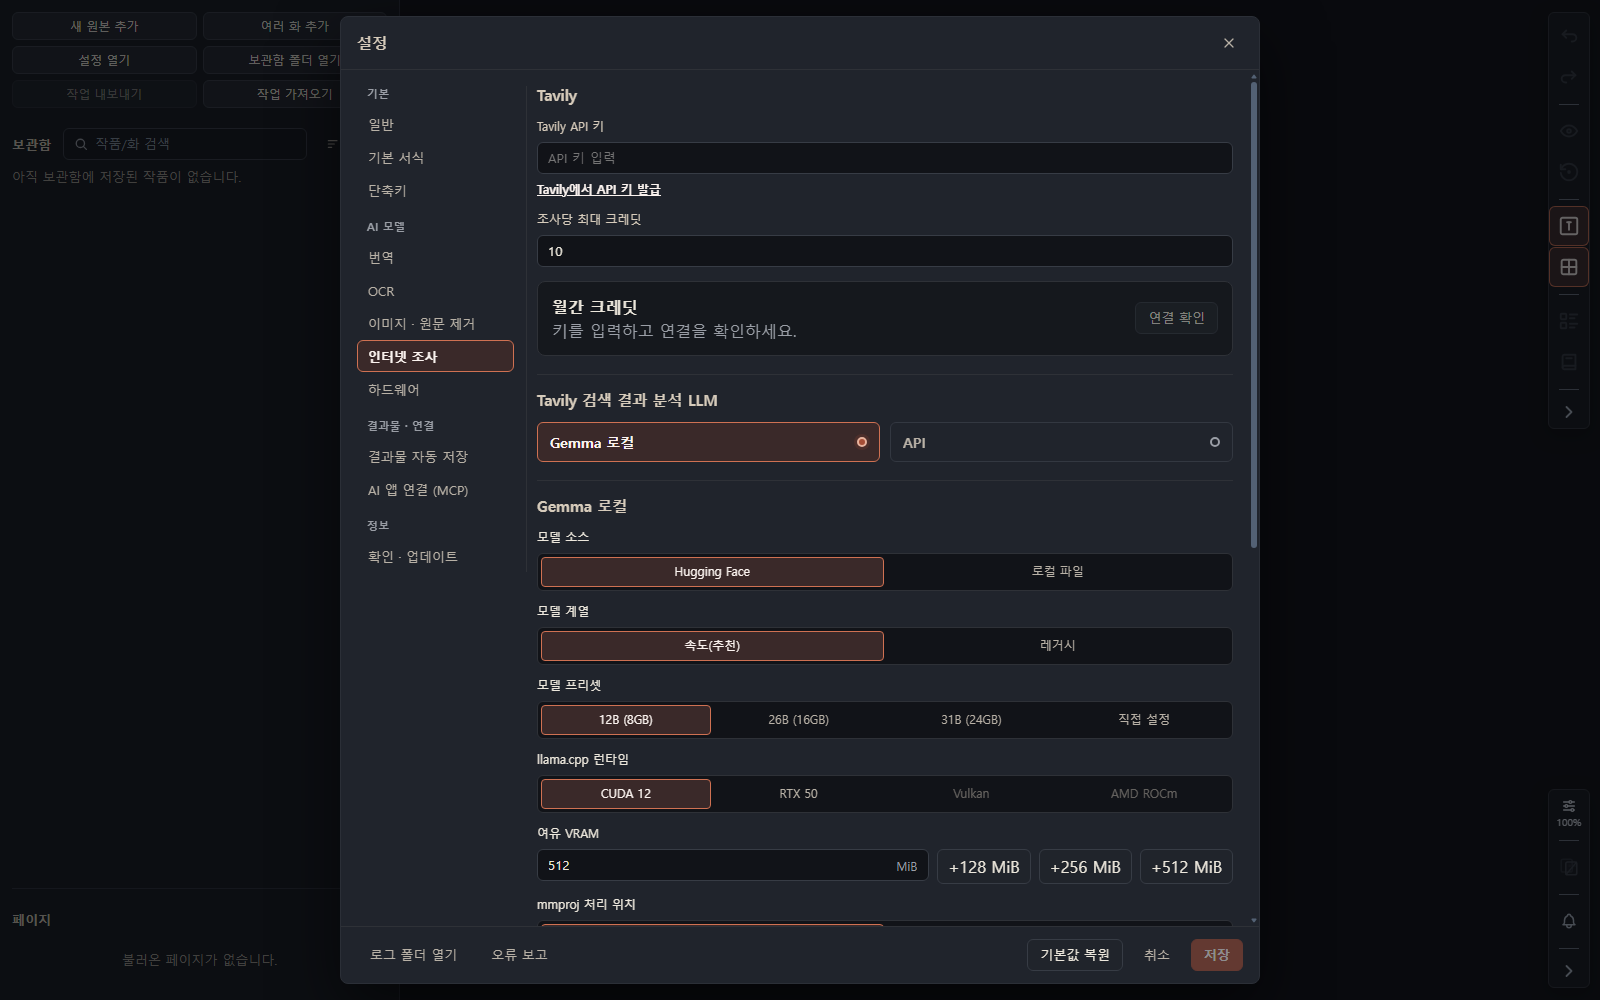The width and height of the screenshot is (1600, 1000).
Task: Open the 단축키 settings section
Action: (435, 191)
